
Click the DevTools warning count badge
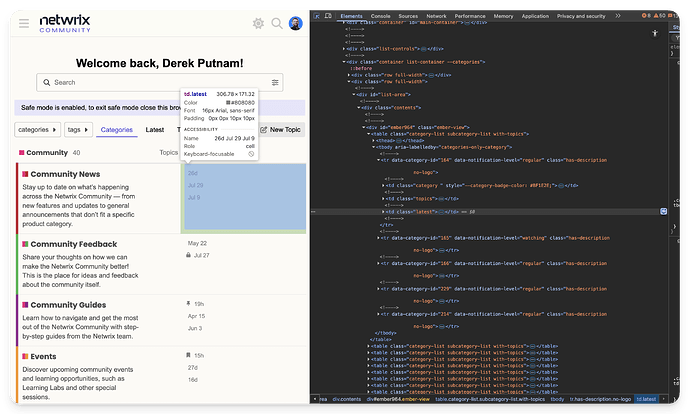click(x=660, y=15)
